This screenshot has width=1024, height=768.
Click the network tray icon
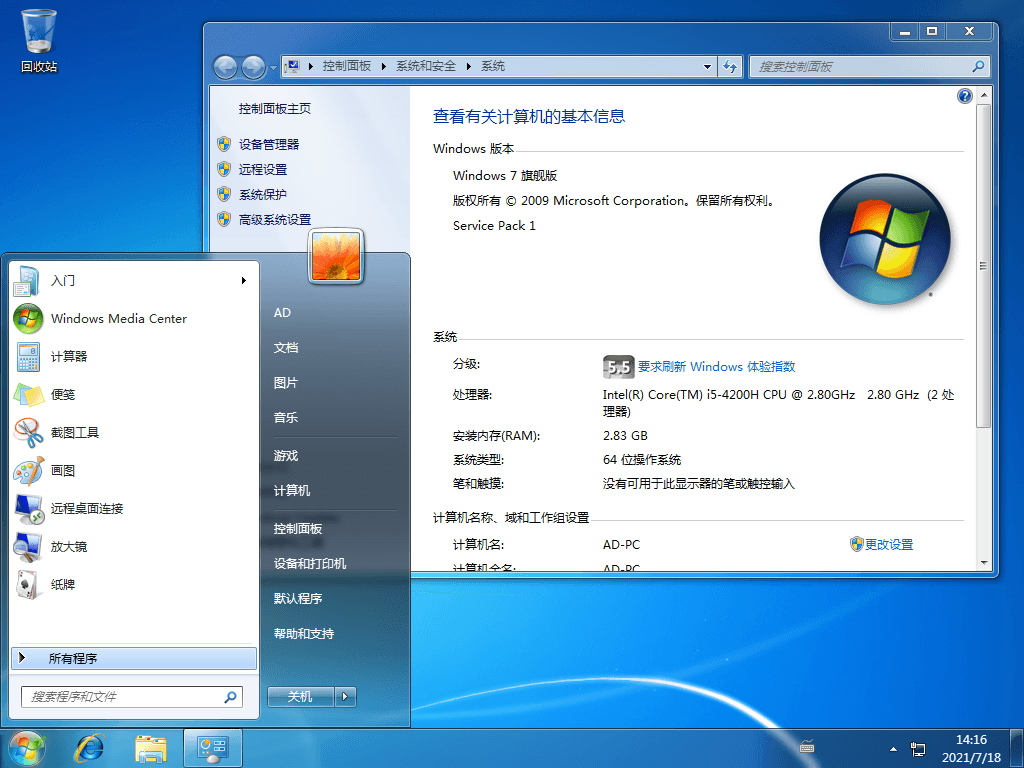[x=918, y=749]
